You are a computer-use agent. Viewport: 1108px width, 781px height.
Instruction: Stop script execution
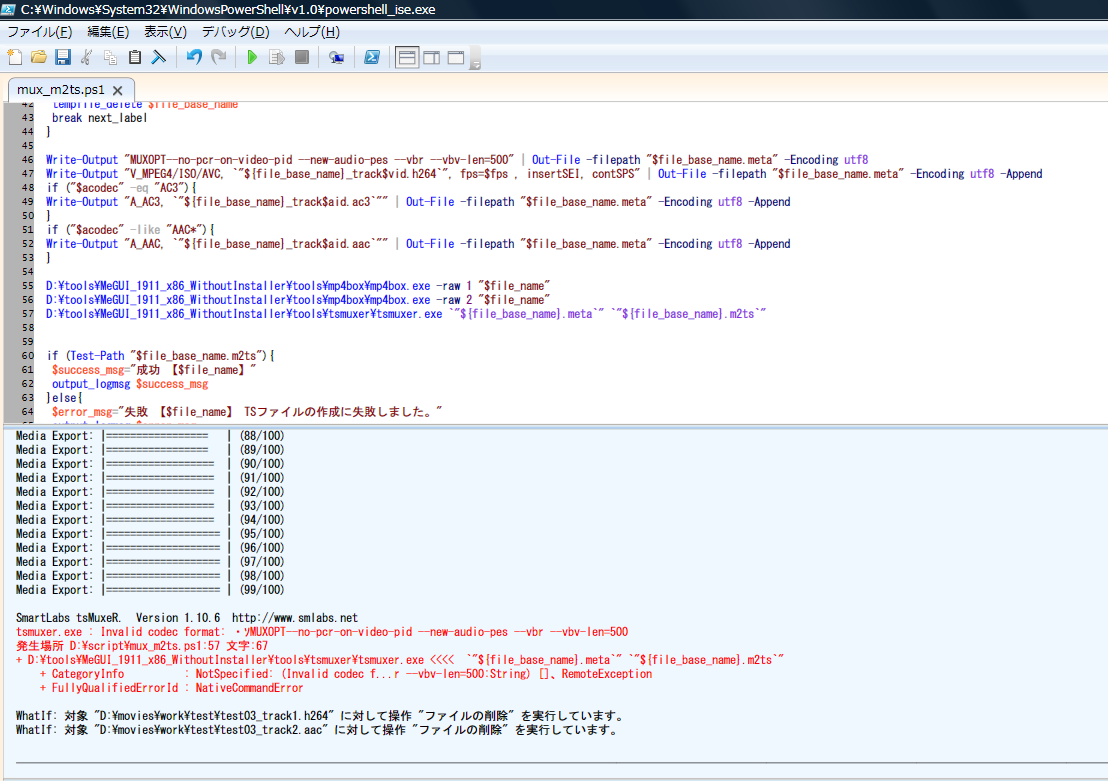(301, 57)
